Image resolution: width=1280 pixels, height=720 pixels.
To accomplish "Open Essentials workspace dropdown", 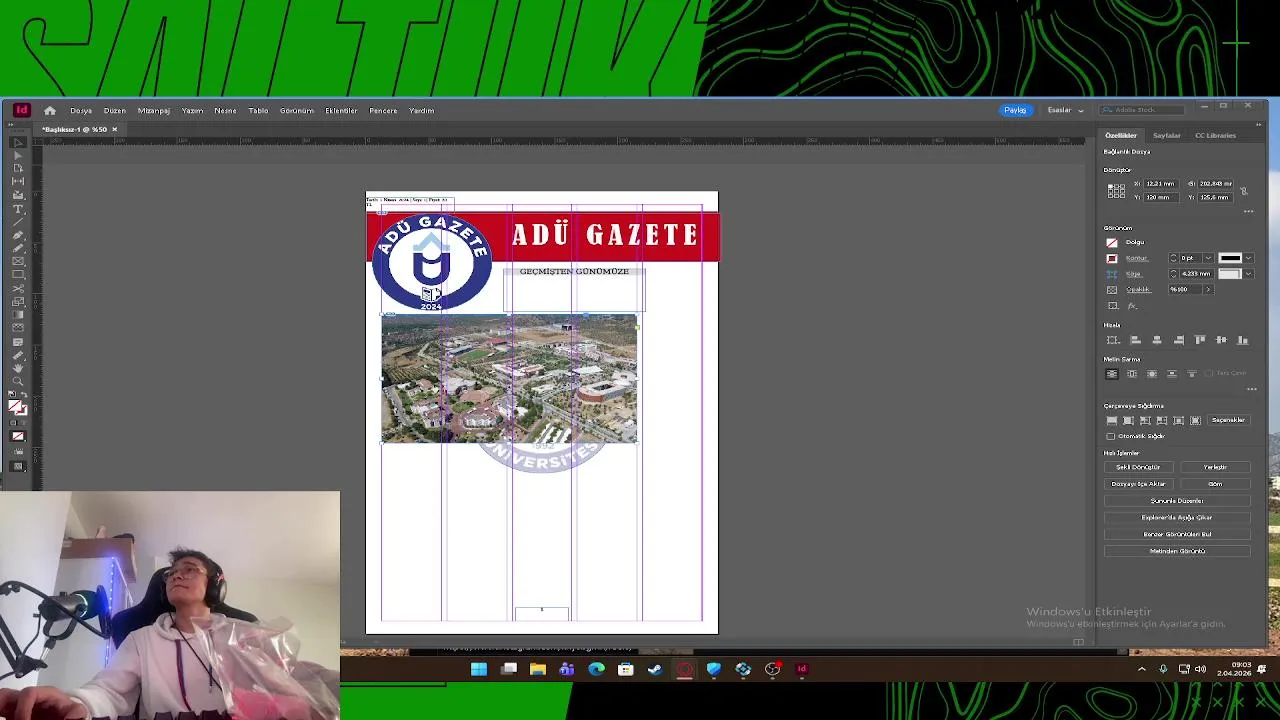I will pos(1066,110).
